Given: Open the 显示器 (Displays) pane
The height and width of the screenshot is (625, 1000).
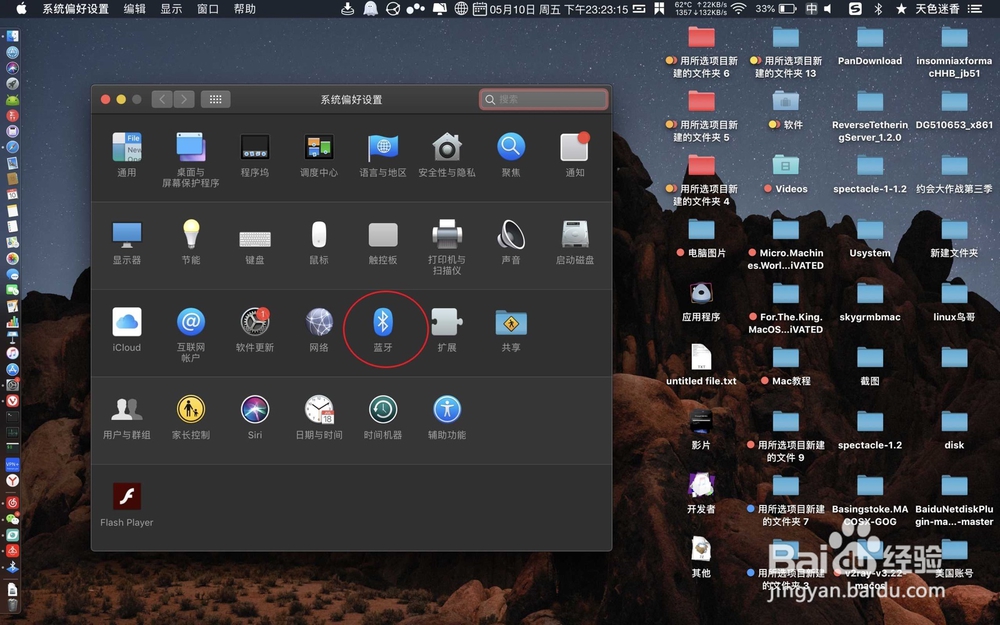Looking at the screenshot, I should pos(126,235).
